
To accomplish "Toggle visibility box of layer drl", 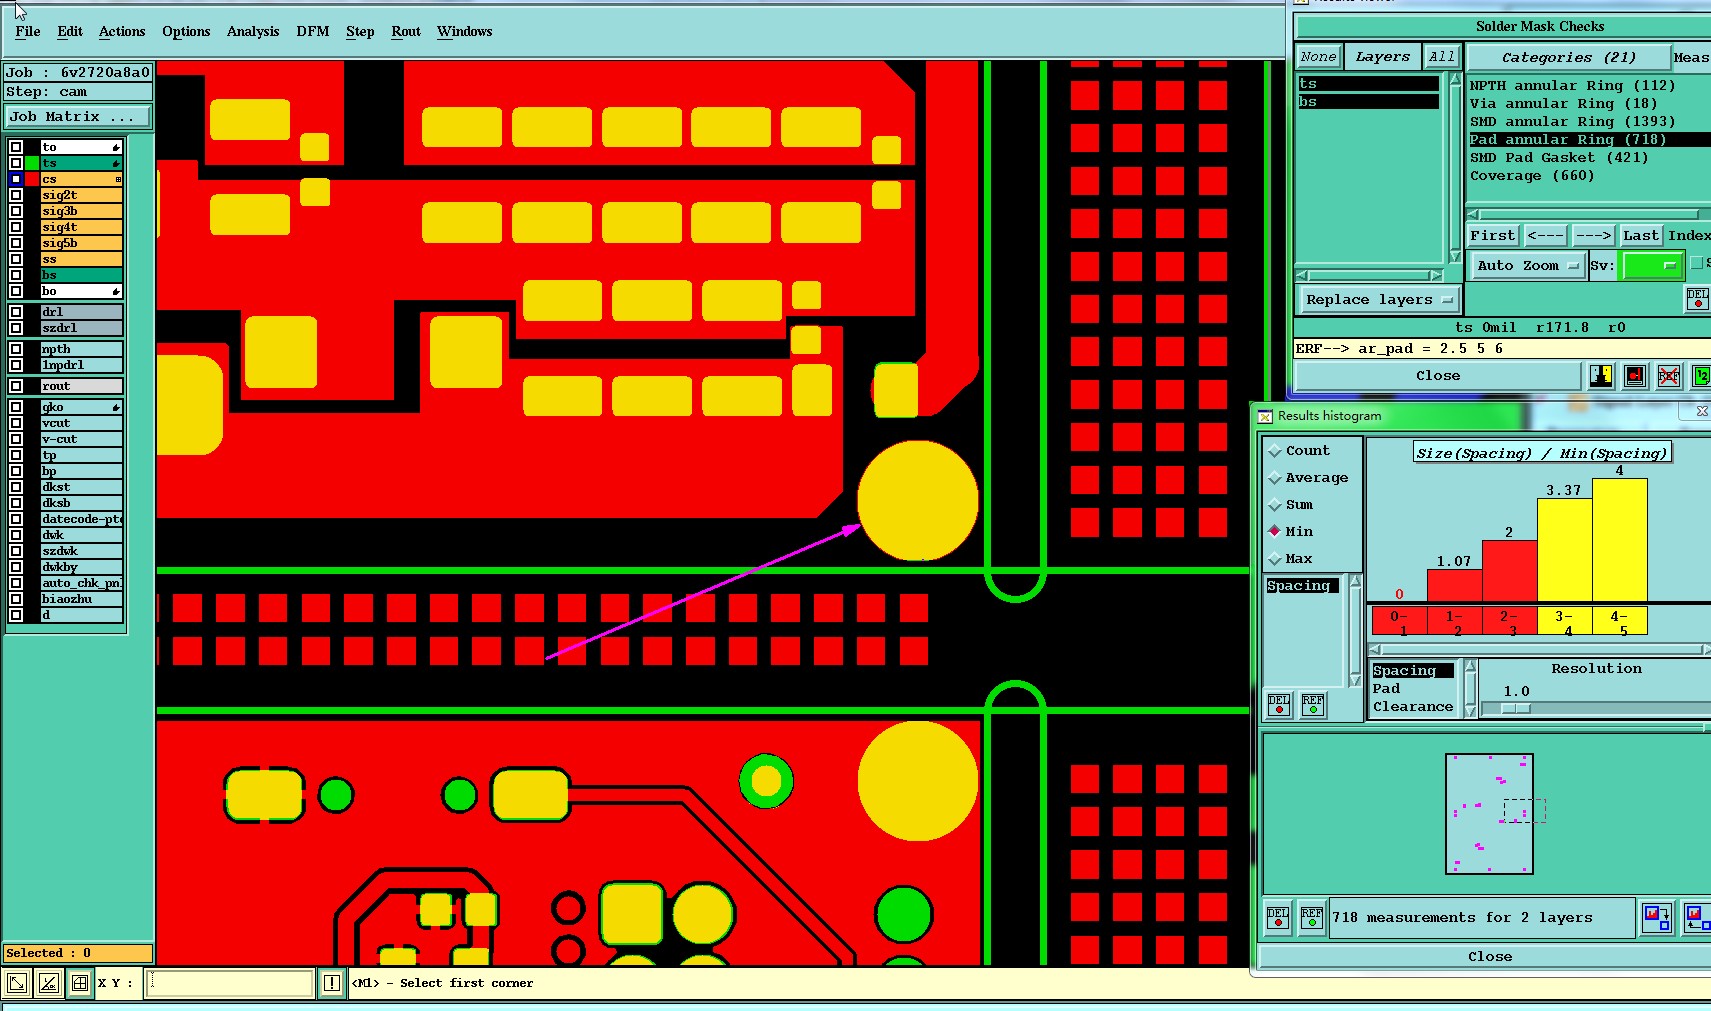I will (x=16, y=312).
